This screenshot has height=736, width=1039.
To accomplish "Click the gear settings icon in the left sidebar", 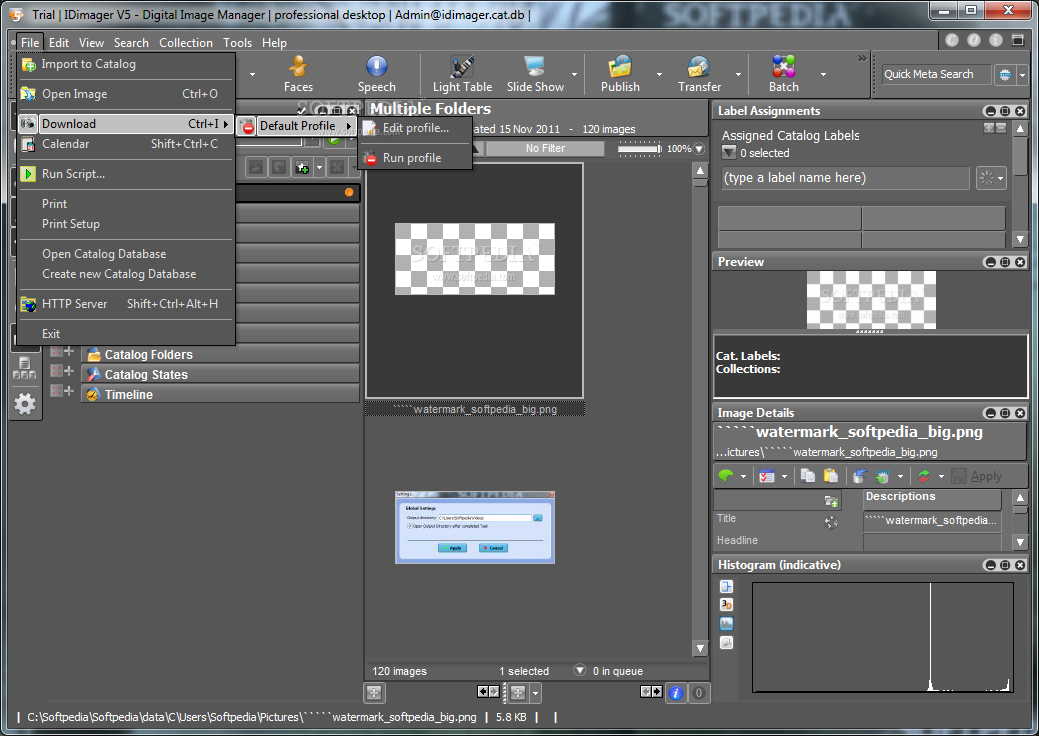I will [x=25, y=403].
